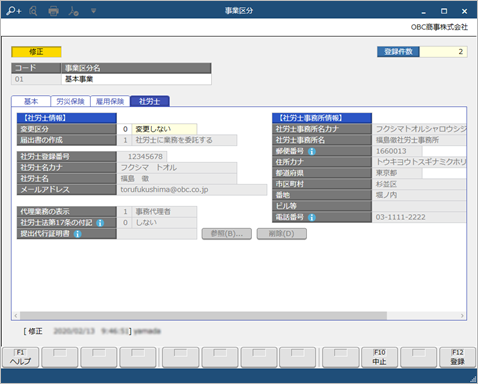Viewport: 478px width, 384px height.
Task: Click the 事業区分名 field 基本事業
Action: pos(136,79)
